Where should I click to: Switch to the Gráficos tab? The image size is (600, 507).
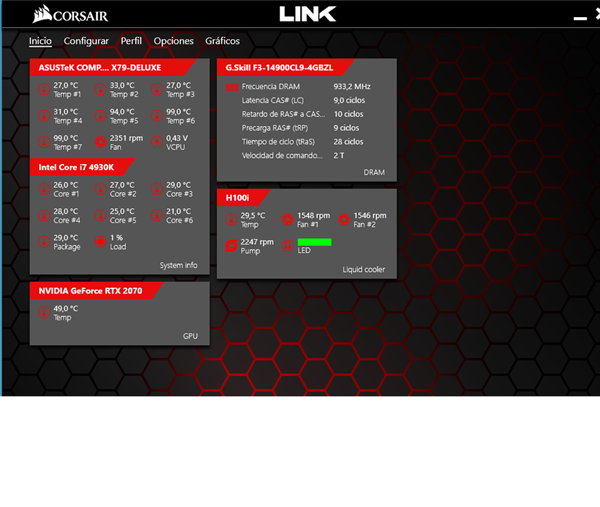click(222, 41)
